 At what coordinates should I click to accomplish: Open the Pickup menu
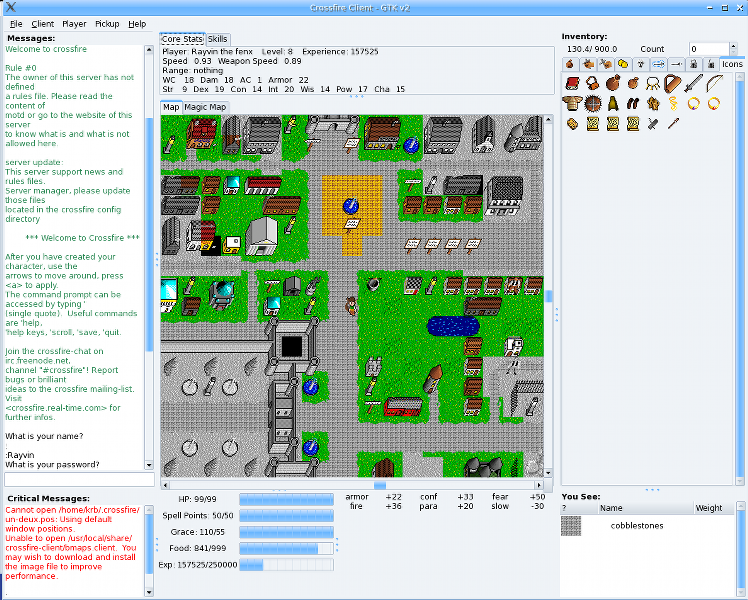(x=106, y=23)
